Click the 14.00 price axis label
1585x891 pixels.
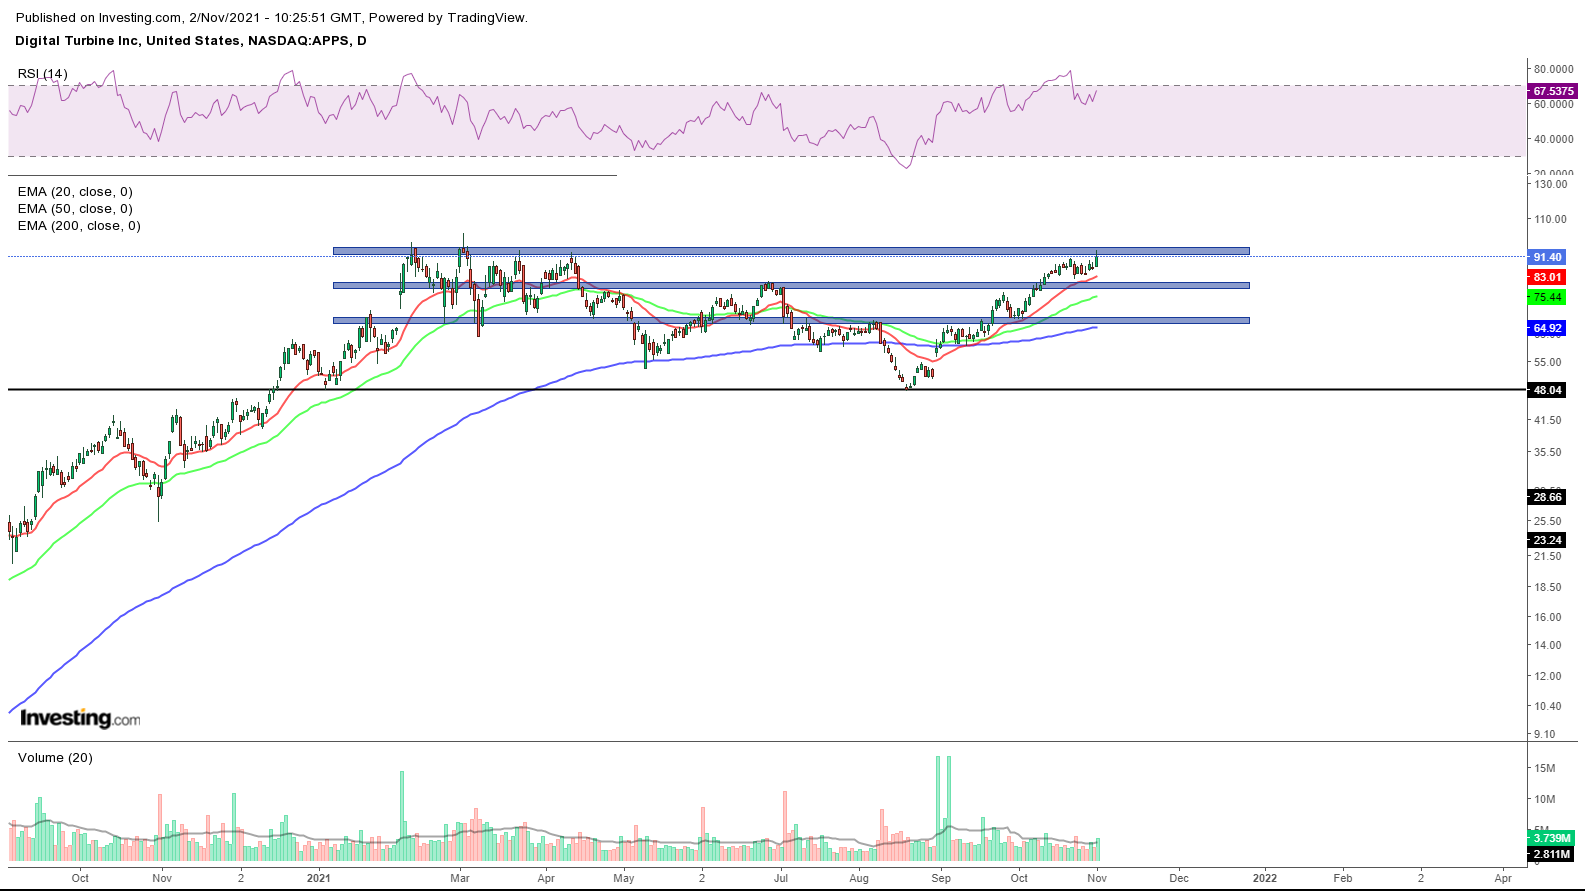pyautogui.click(x=1548, y=645)
